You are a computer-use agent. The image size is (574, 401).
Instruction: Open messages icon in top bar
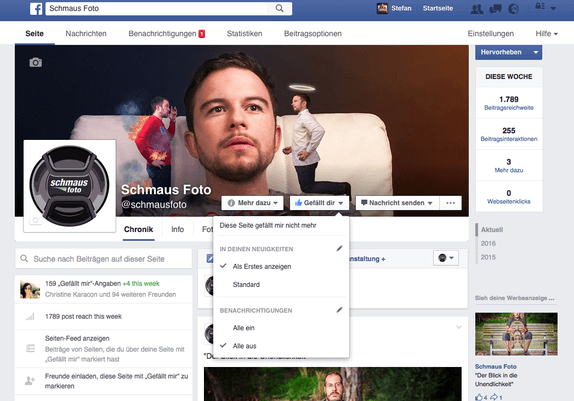pyautogui.click(x=495, y=8)
